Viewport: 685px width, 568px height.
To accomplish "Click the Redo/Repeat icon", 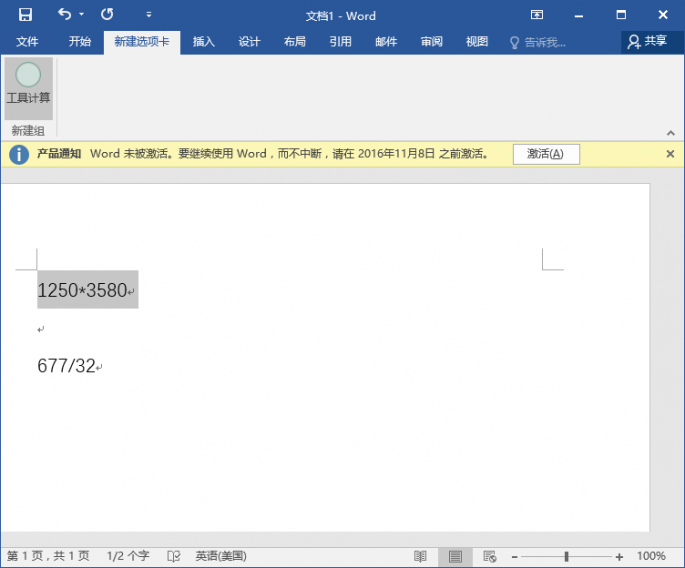I will 107,15.
